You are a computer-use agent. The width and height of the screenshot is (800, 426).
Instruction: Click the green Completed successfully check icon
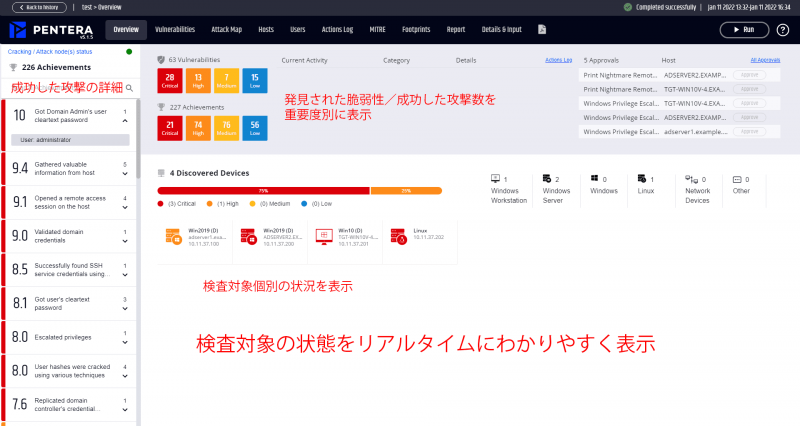(x=628, y=7)
